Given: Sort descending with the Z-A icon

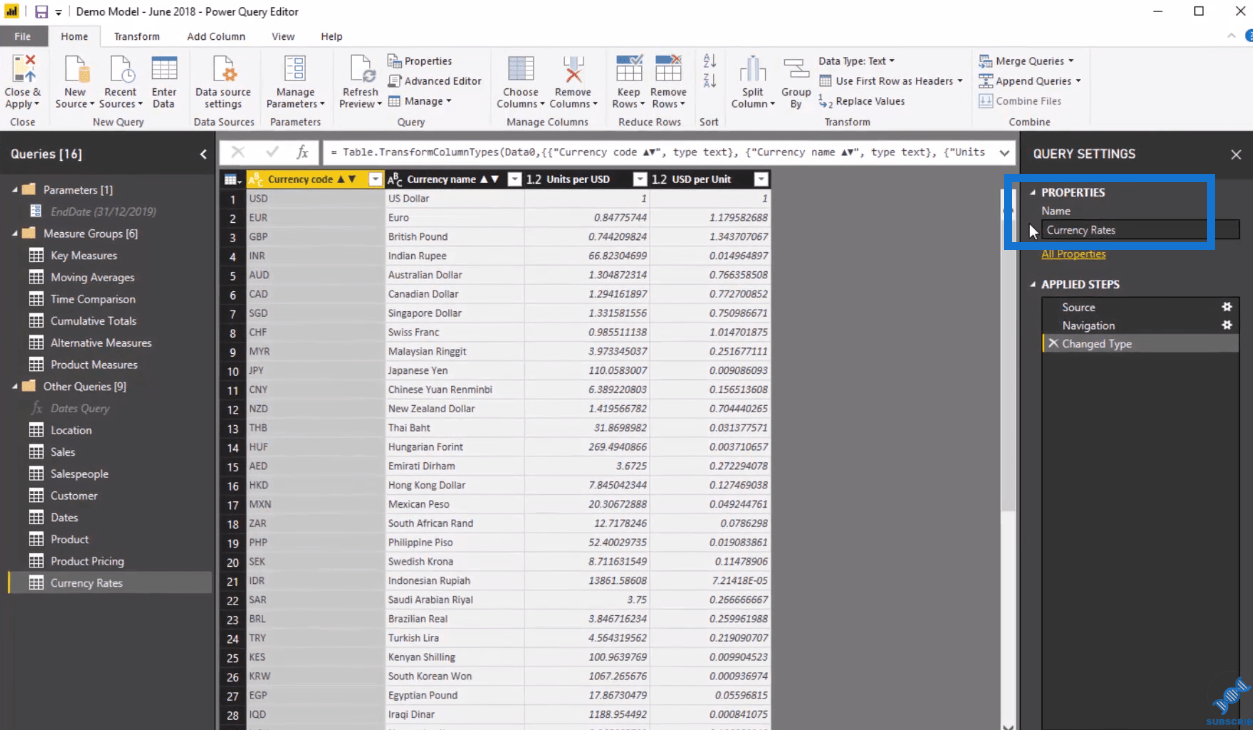Looking at the screenshot, I should pyautogui.click(x=710, y=81).
